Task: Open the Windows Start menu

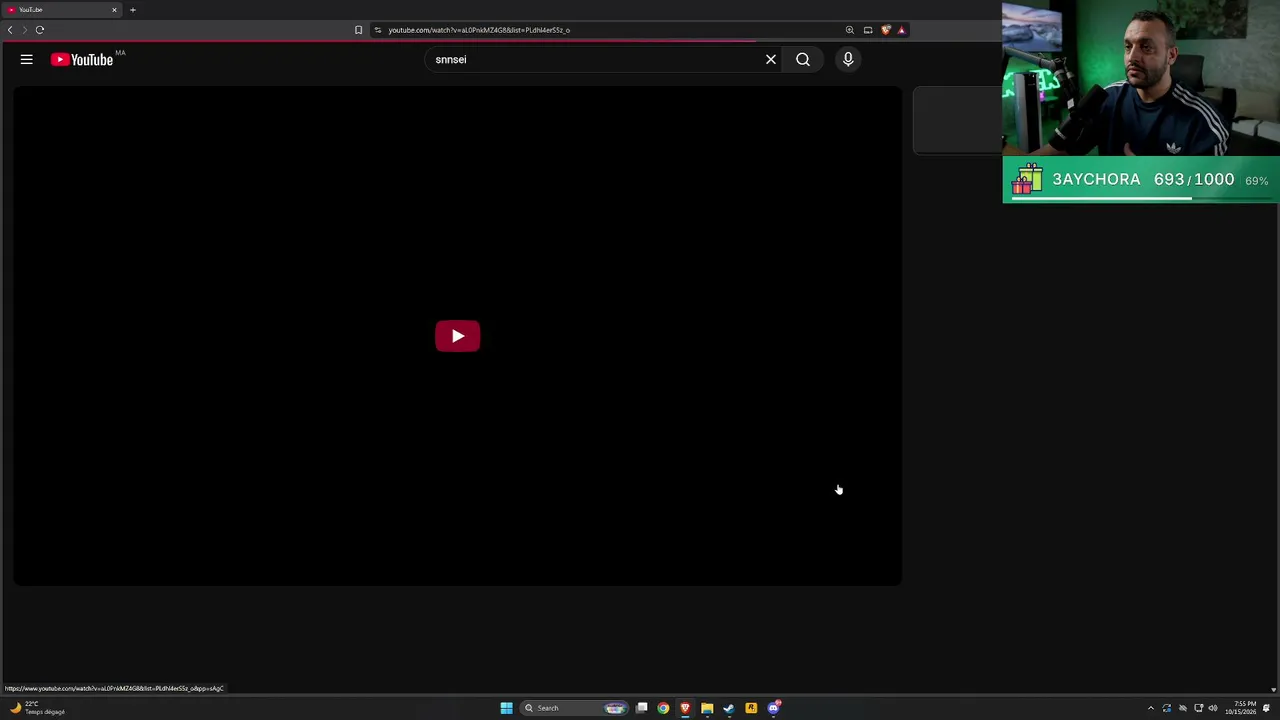Action: click(506, 708)
